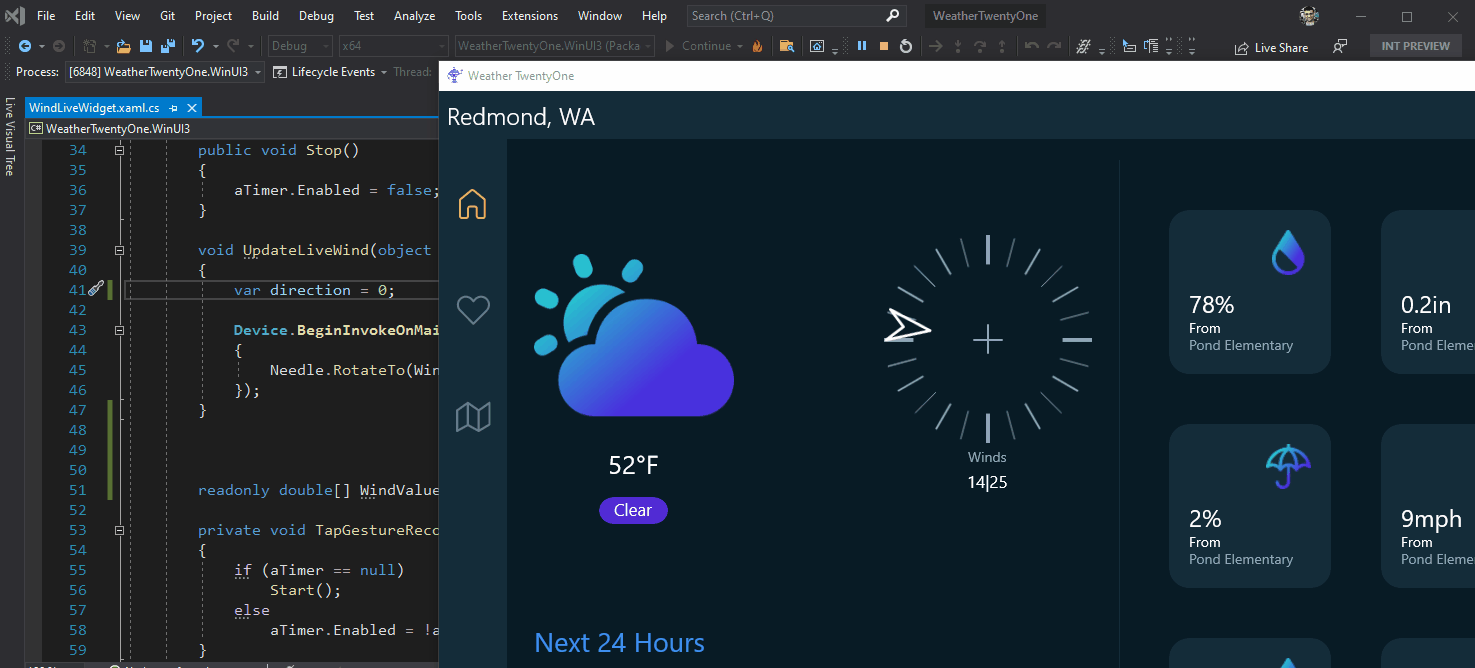The height and width of the screenshot is (668, 1475).
Task: Click the Next 24 Hours heading
Action: point(619,643)
